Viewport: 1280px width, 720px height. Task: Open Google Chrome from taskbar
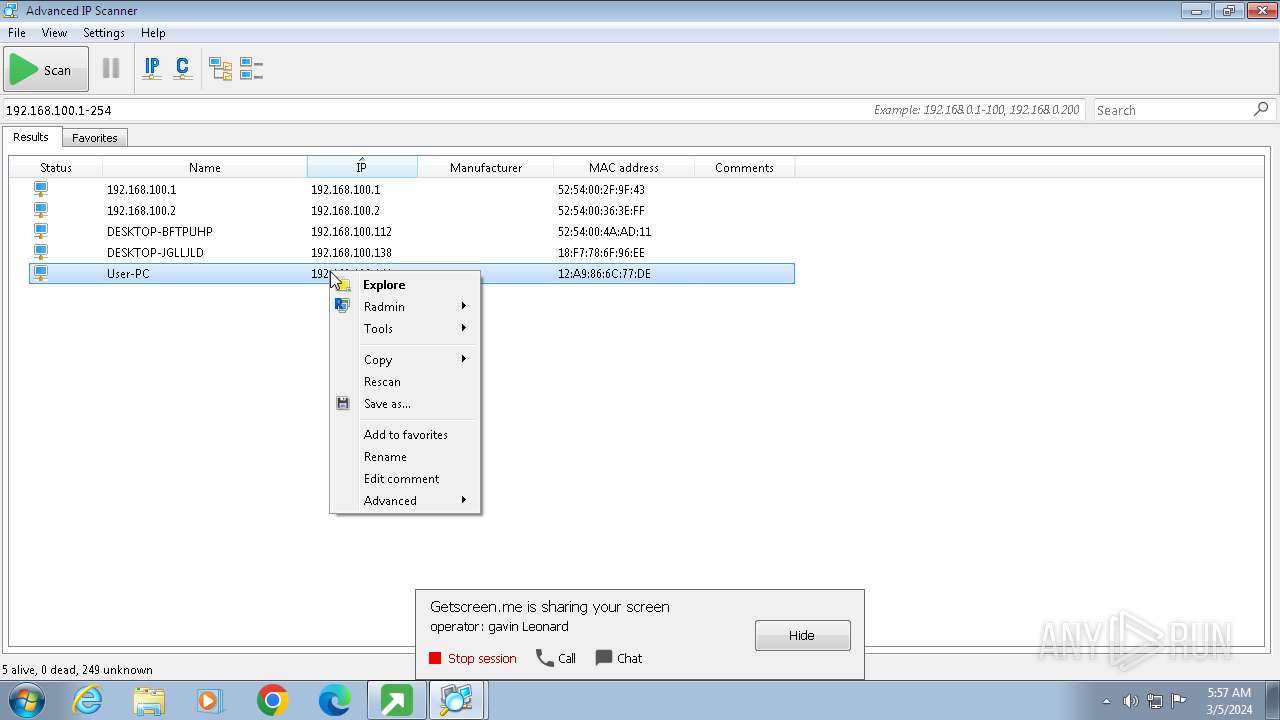point(272,700)
